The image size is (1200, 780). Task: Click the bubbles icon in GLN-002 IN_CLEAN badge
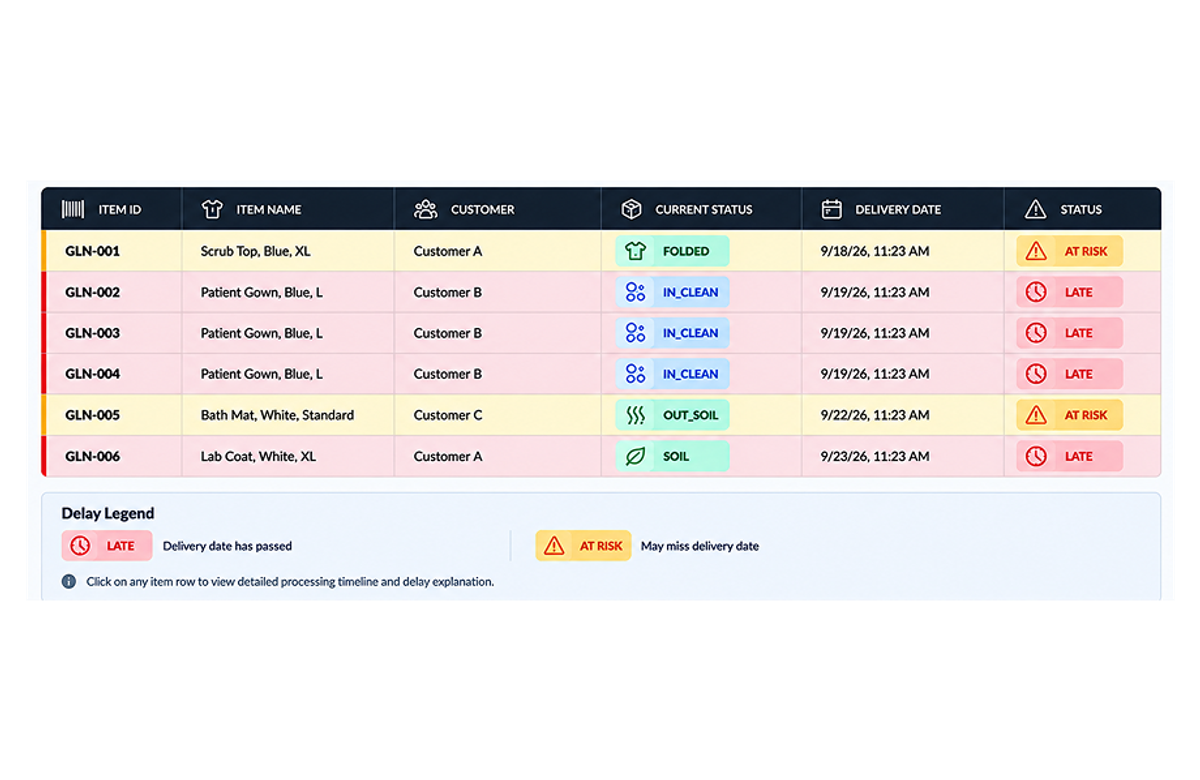coord(635,292)
